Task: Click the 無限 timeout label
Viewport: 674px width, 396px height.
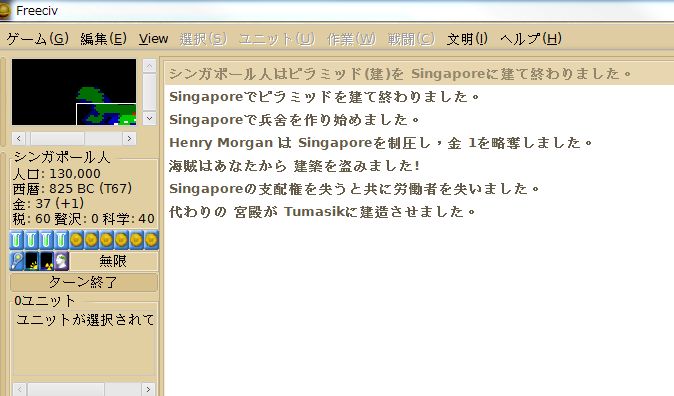Action: click(113, 261)
